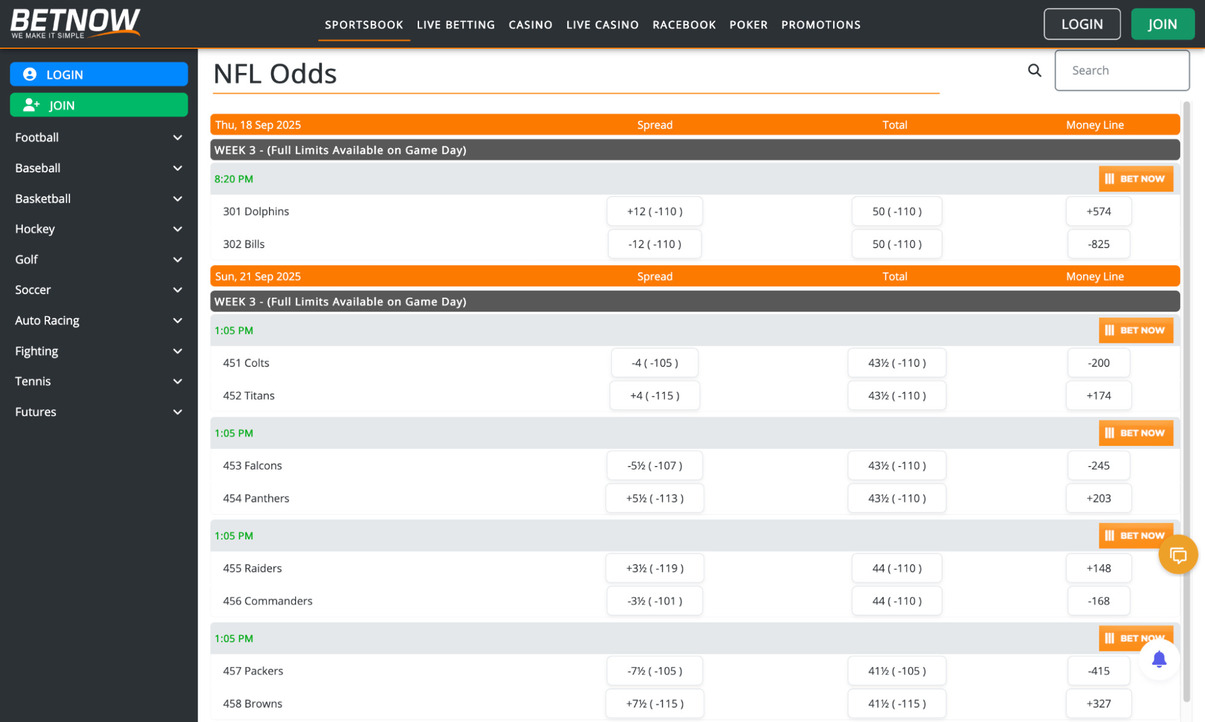Open Promotions from the top navigation

coord(821,25)
